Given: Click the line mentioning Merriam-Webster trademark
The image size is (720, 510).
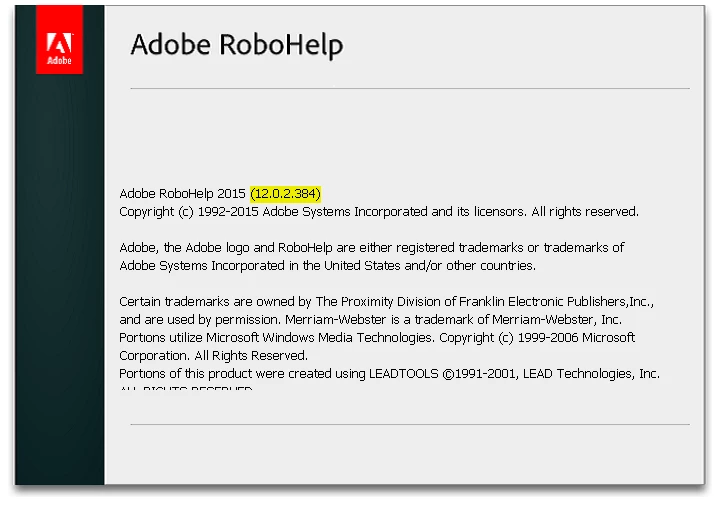Looking at the screenshot, I should (370, 319).
